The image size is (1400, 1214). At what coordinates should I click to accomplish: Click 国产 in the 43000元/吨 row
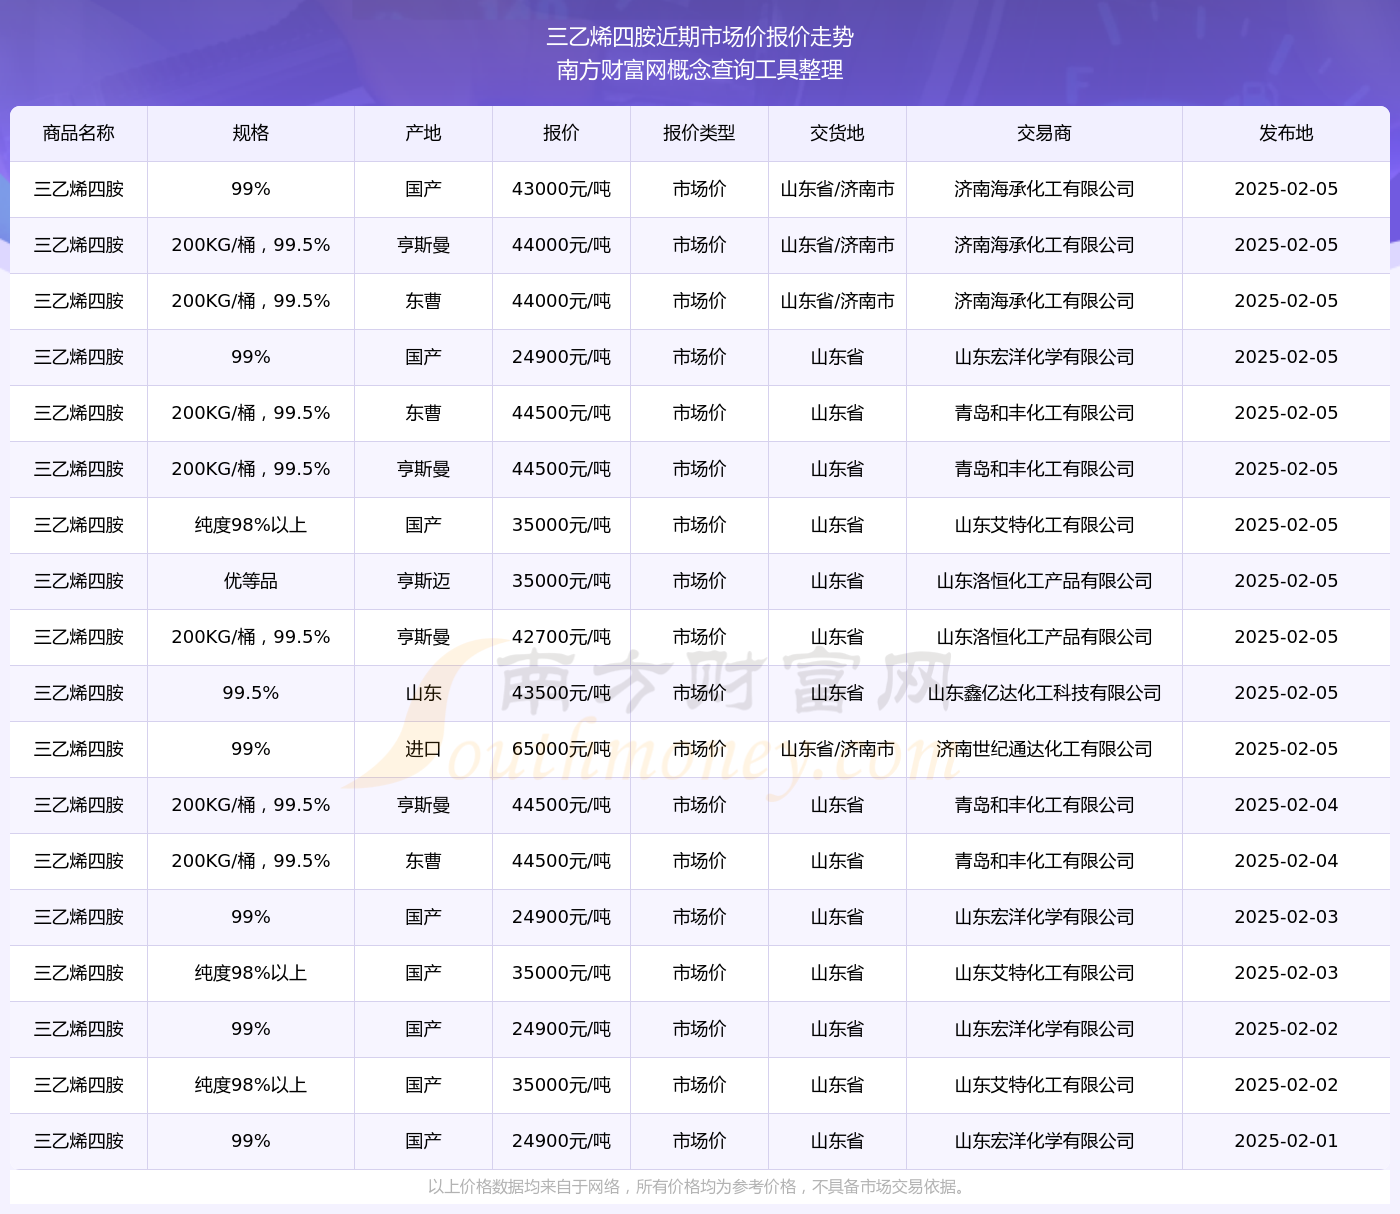point(424,189)
